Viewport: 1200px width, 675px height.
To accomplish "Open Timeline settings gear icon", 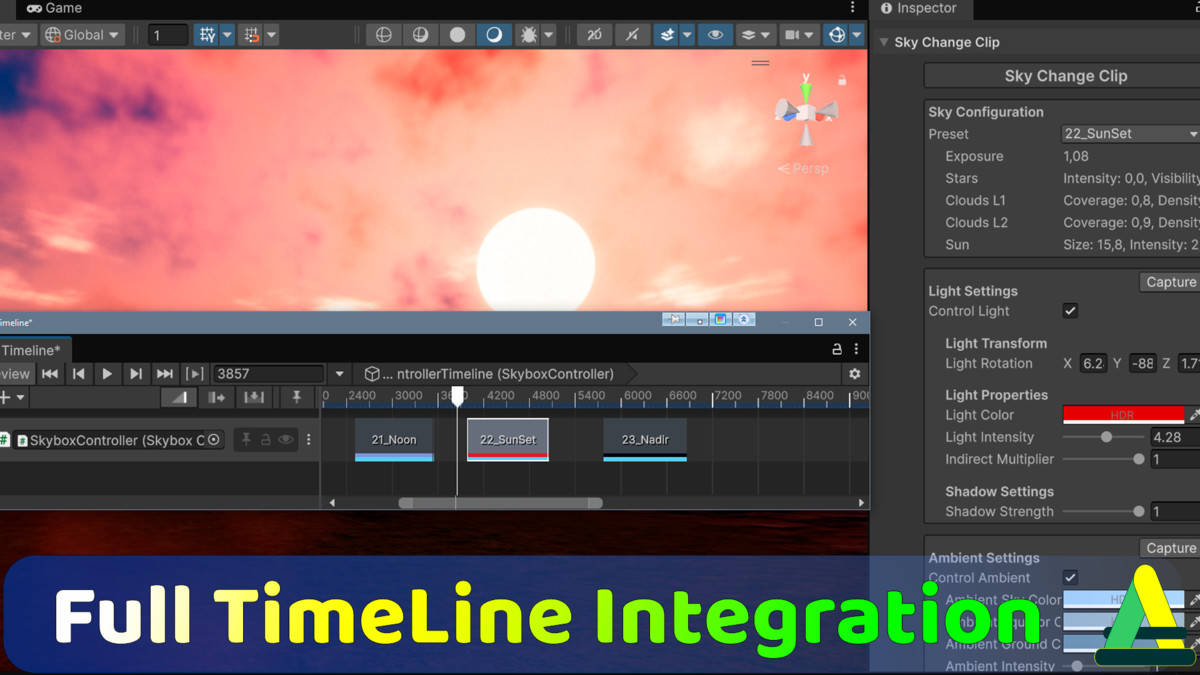I will pyautogui.click(x=854, y=374).
